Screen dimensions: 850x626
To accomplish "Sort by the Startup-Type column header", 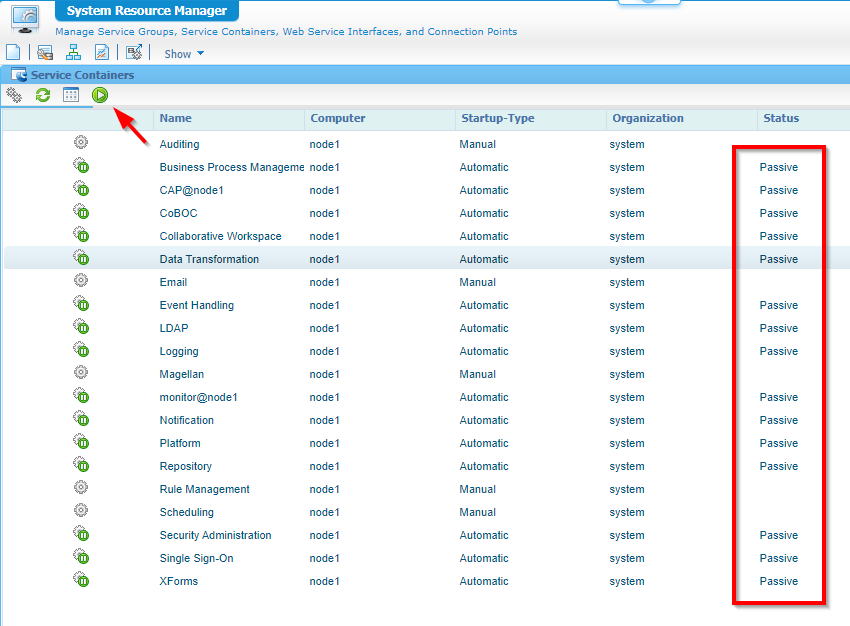I will point(497,118).
